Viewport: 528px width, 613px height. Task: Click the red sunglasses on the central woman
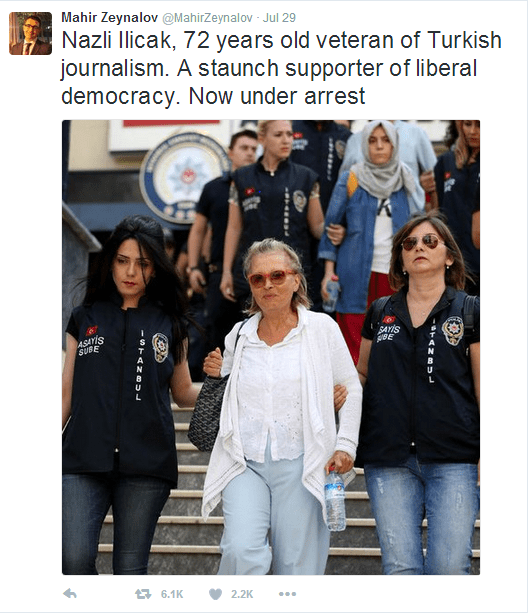tap(272, 278)
